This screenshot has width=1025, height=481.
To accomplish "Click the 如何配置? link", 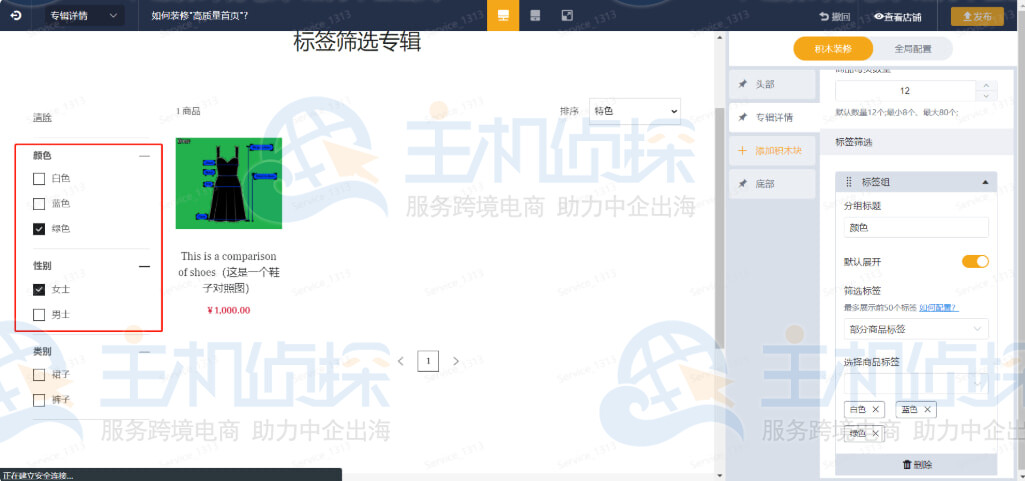I will [x=939, y=307].
